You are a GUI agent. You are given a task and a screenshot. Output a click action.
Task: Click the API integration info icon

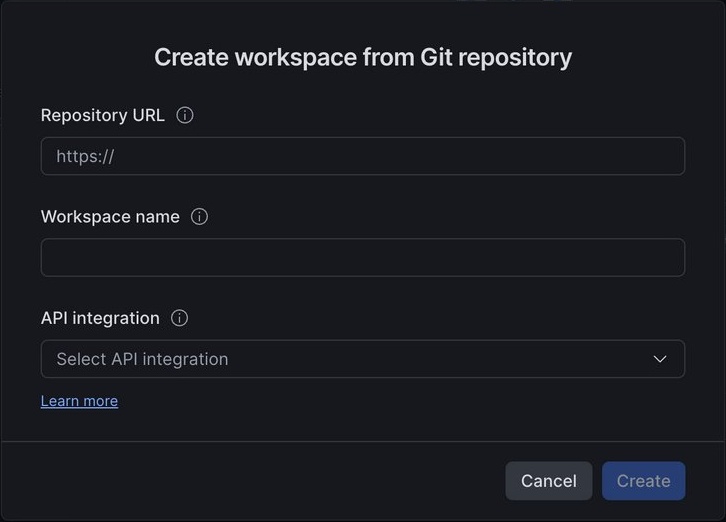[180, 318]
